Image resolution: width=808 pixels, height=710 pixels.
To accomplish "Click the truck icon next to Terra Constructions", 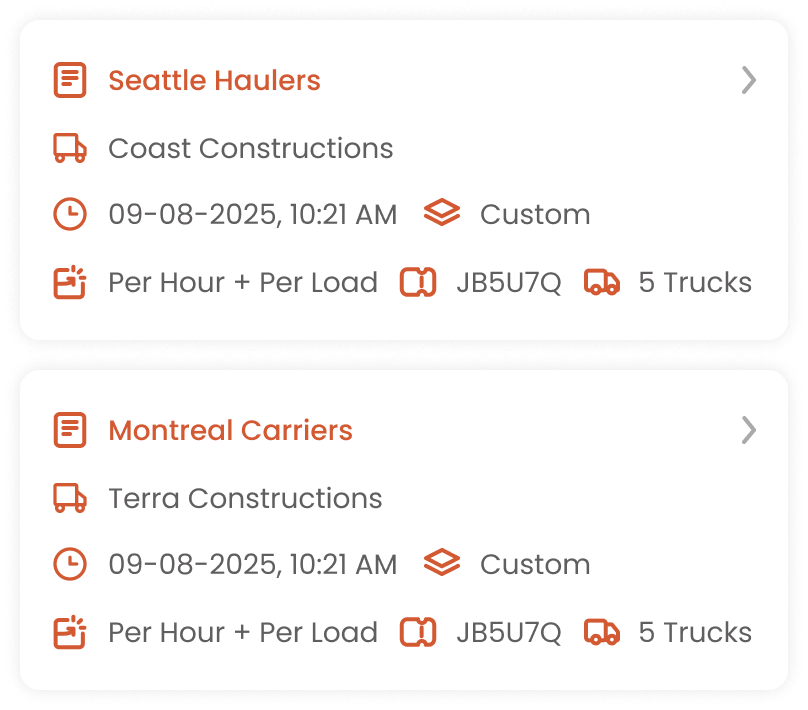I will pos(69,498).
